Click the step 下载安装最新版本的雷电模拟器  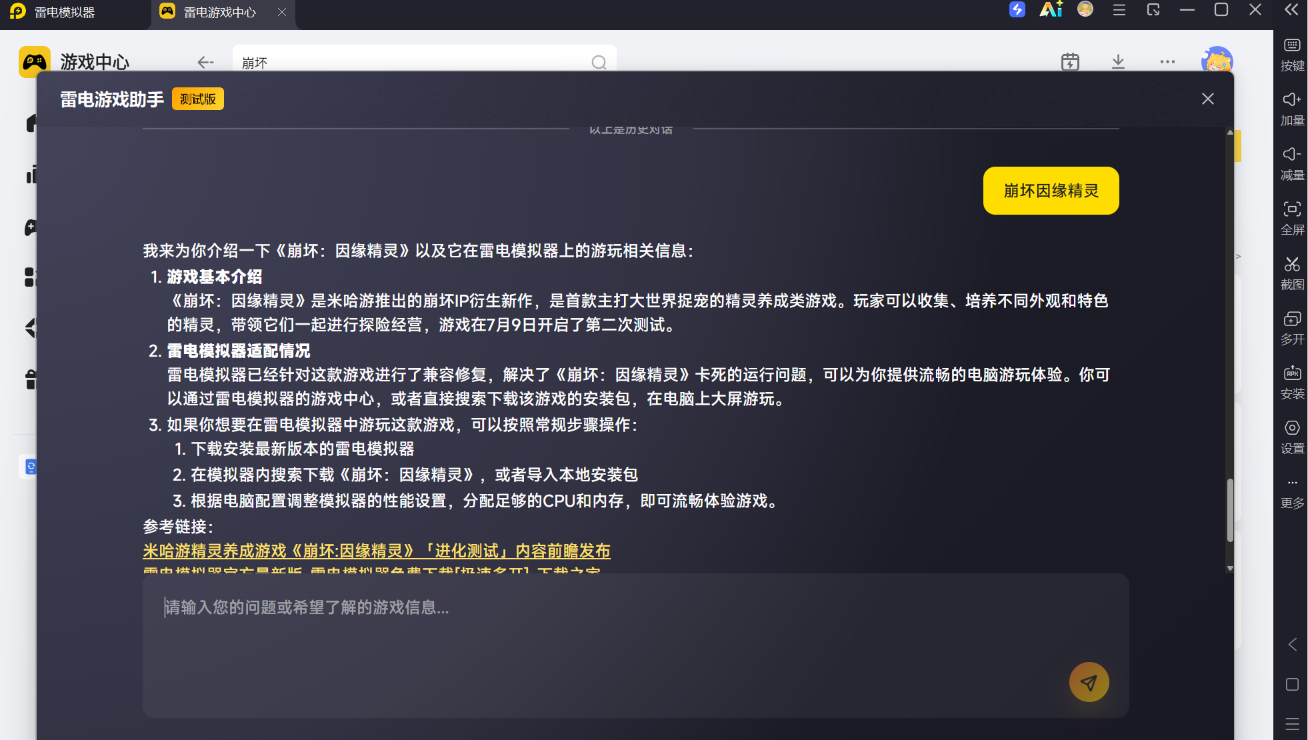point(303,449)
